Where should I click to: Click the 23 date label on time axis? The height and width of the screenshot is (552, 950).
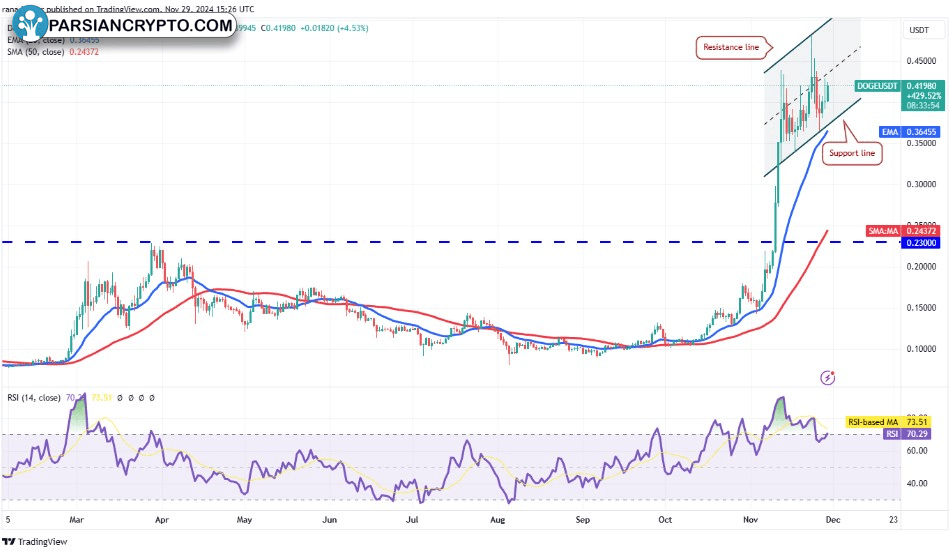click(x=894, y=520)
